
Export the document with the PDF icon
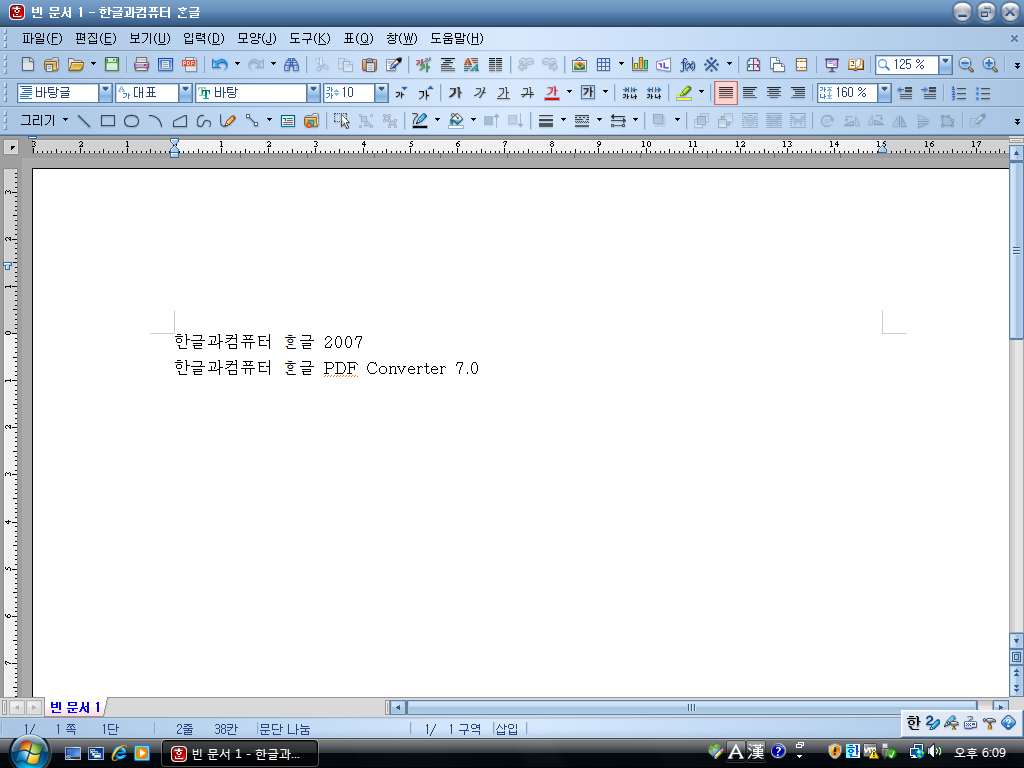coord(189,65)
